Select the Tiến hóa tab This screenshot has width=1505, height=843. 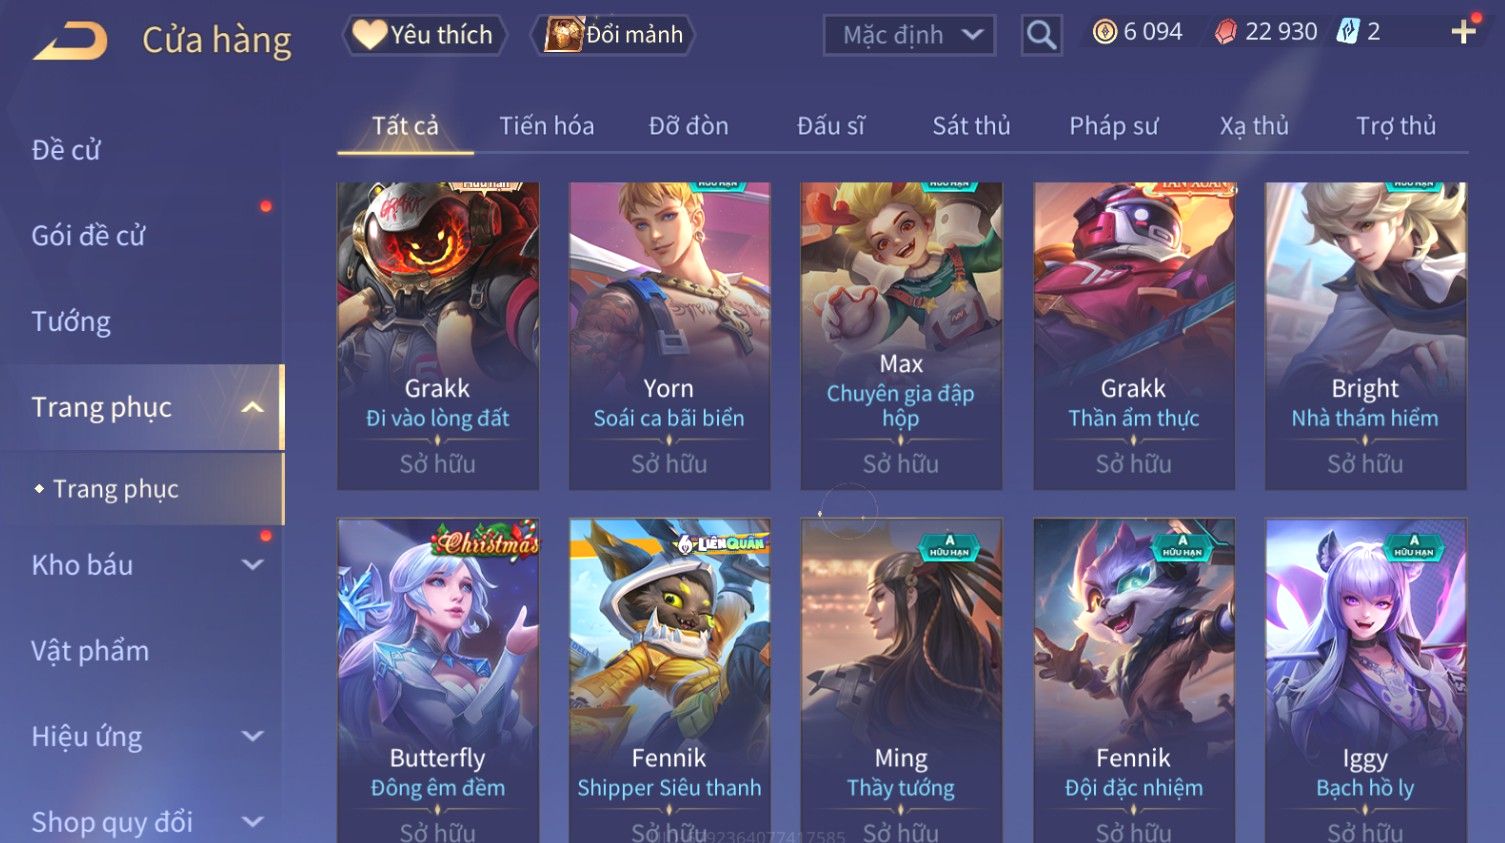click(547, 126)
